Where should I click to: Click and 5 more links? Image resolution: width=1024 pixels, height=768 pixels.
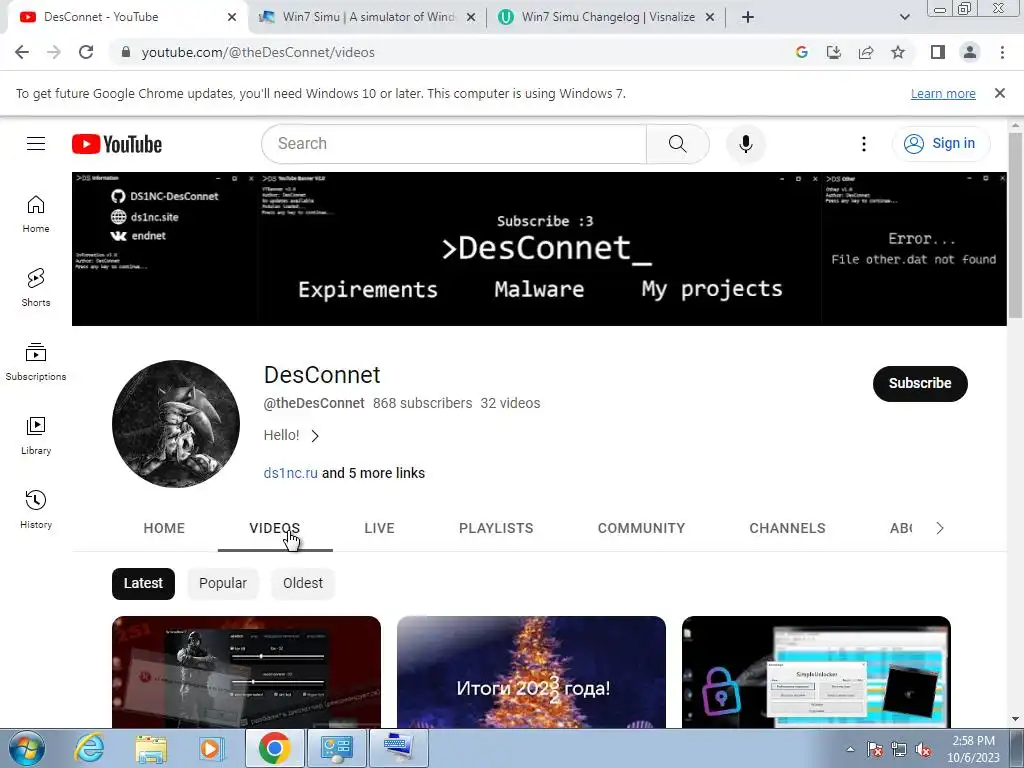[x=374, y=473]
